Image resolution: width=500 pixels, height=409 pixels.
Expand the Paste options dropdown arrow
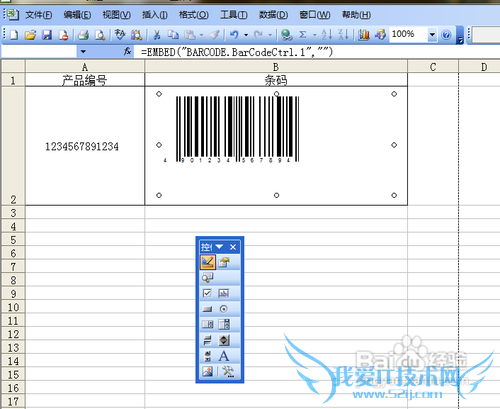201,35
